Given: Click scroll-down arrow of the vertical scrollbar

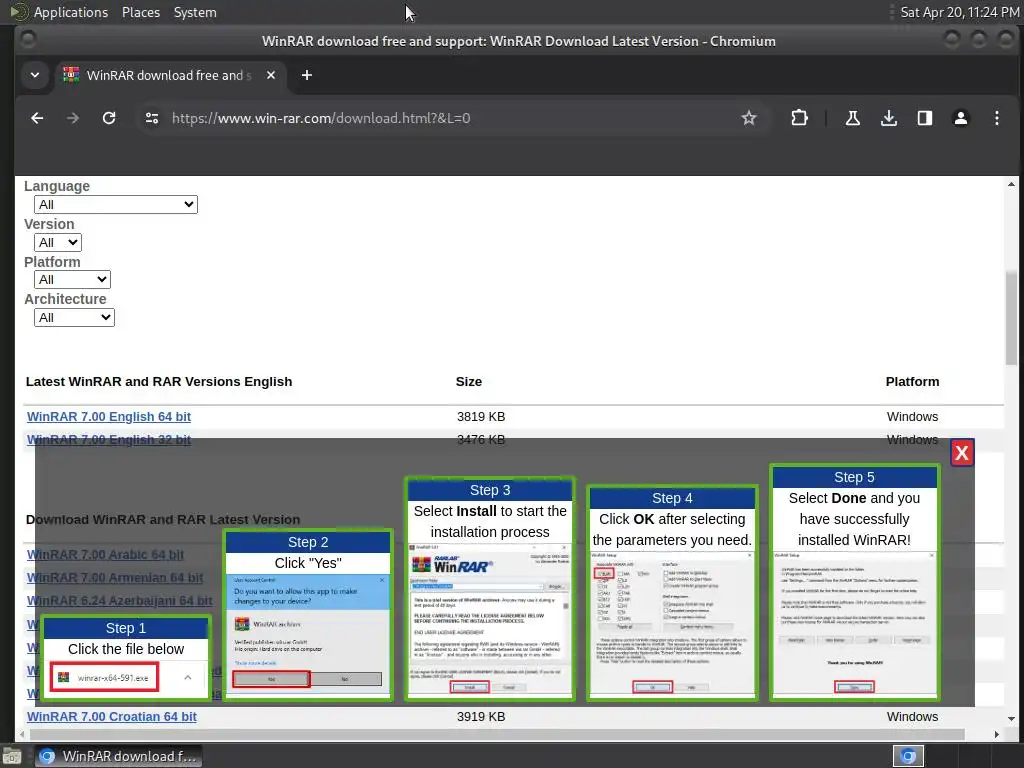Looking at the screenshot, I should click(1011, 718).
